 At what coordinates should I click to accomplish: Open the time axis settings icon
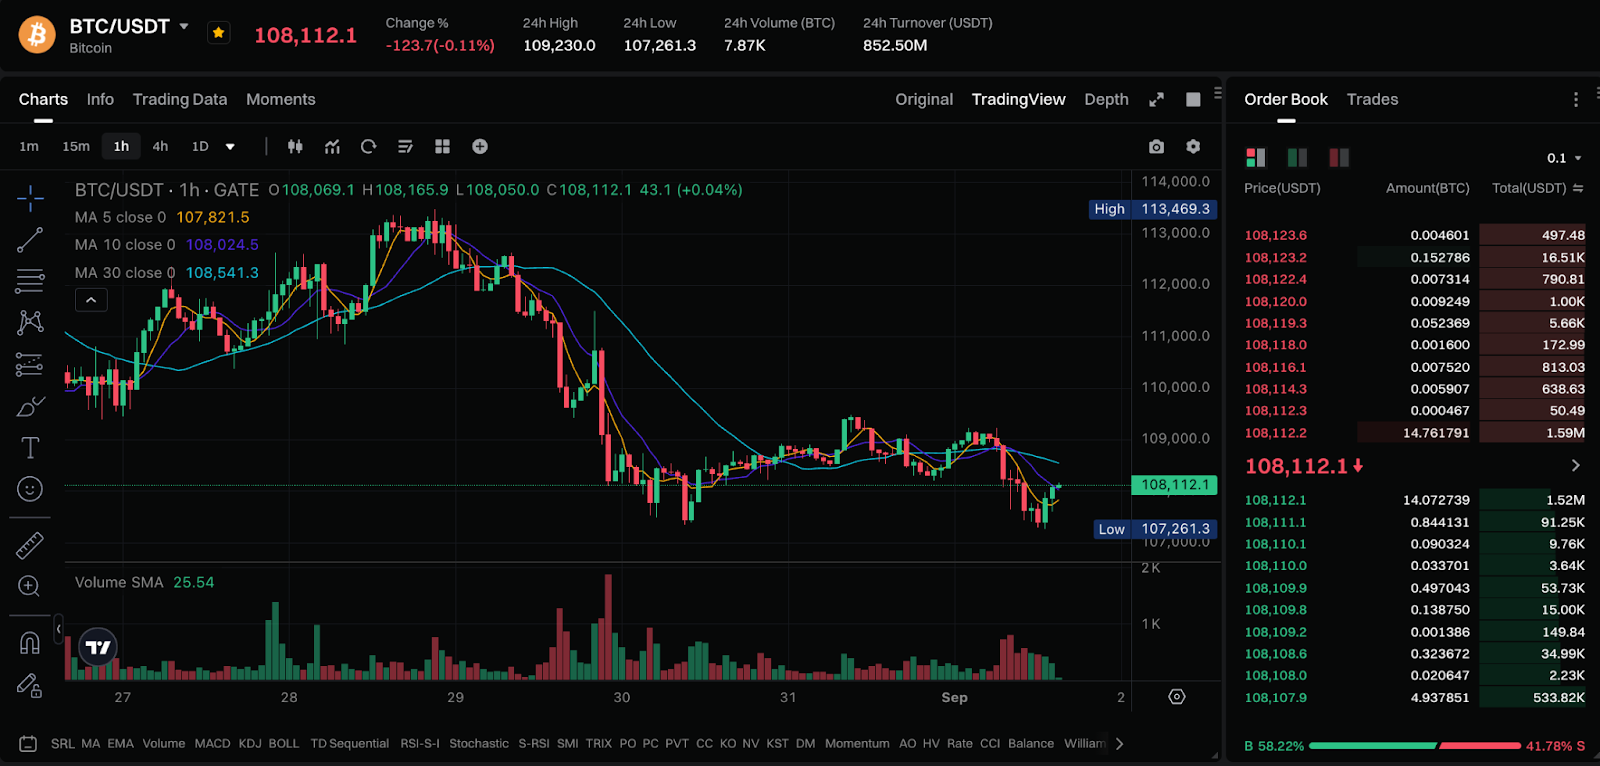pos(1177,697)
